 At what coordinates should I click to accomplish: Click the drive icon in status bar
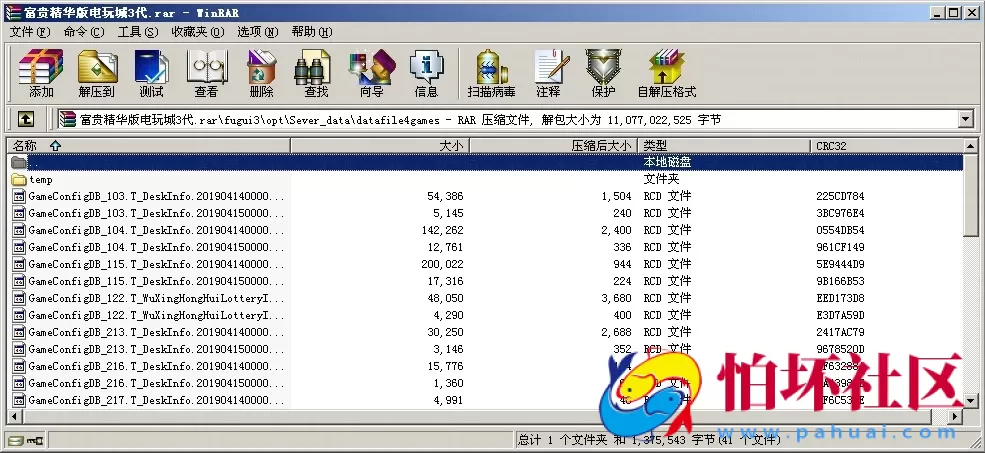pos(15,440)
